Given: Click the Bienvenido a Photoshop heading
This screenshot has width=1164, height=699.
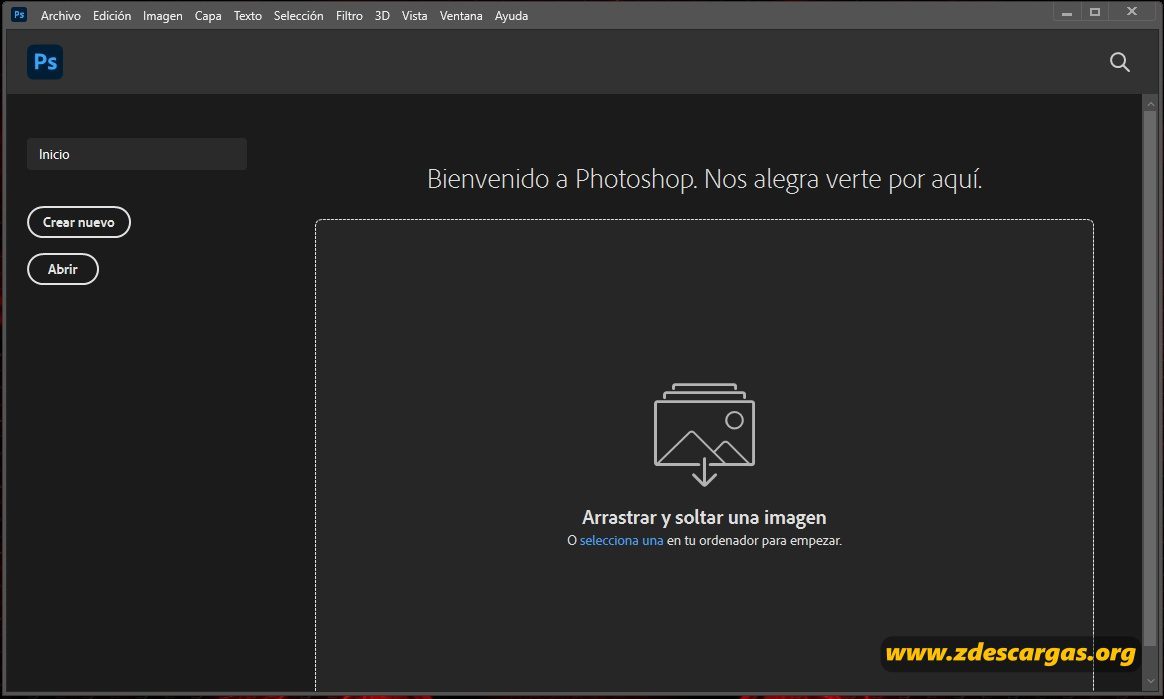Looking at the screenshot, I should (x=704, y=179).
